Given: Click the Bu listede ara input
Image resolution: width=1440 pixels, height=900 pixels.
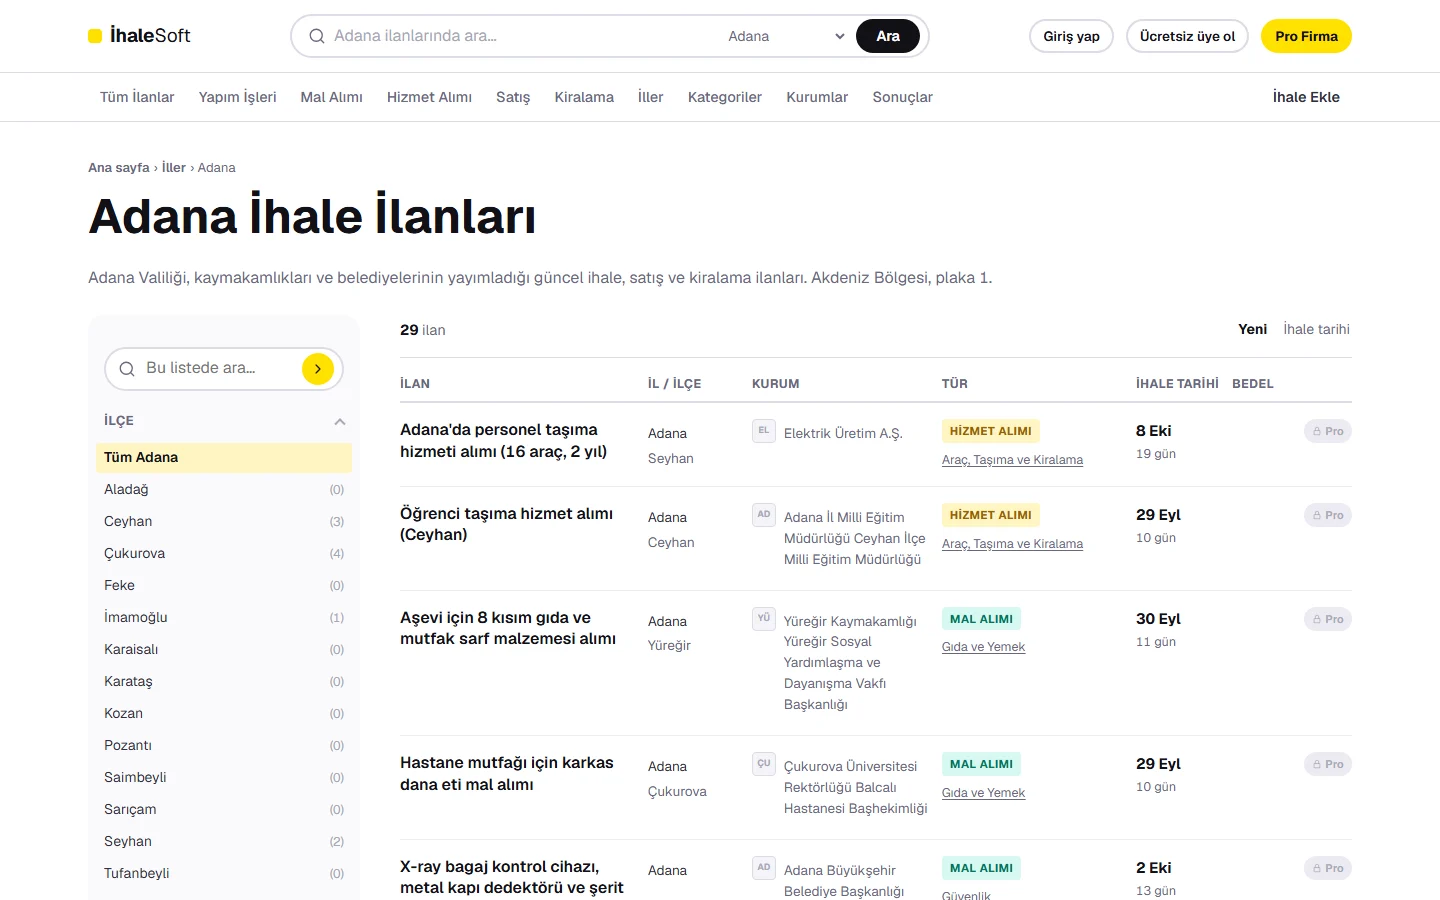Looking at the screenshot, I should click(x=220, y=368).
